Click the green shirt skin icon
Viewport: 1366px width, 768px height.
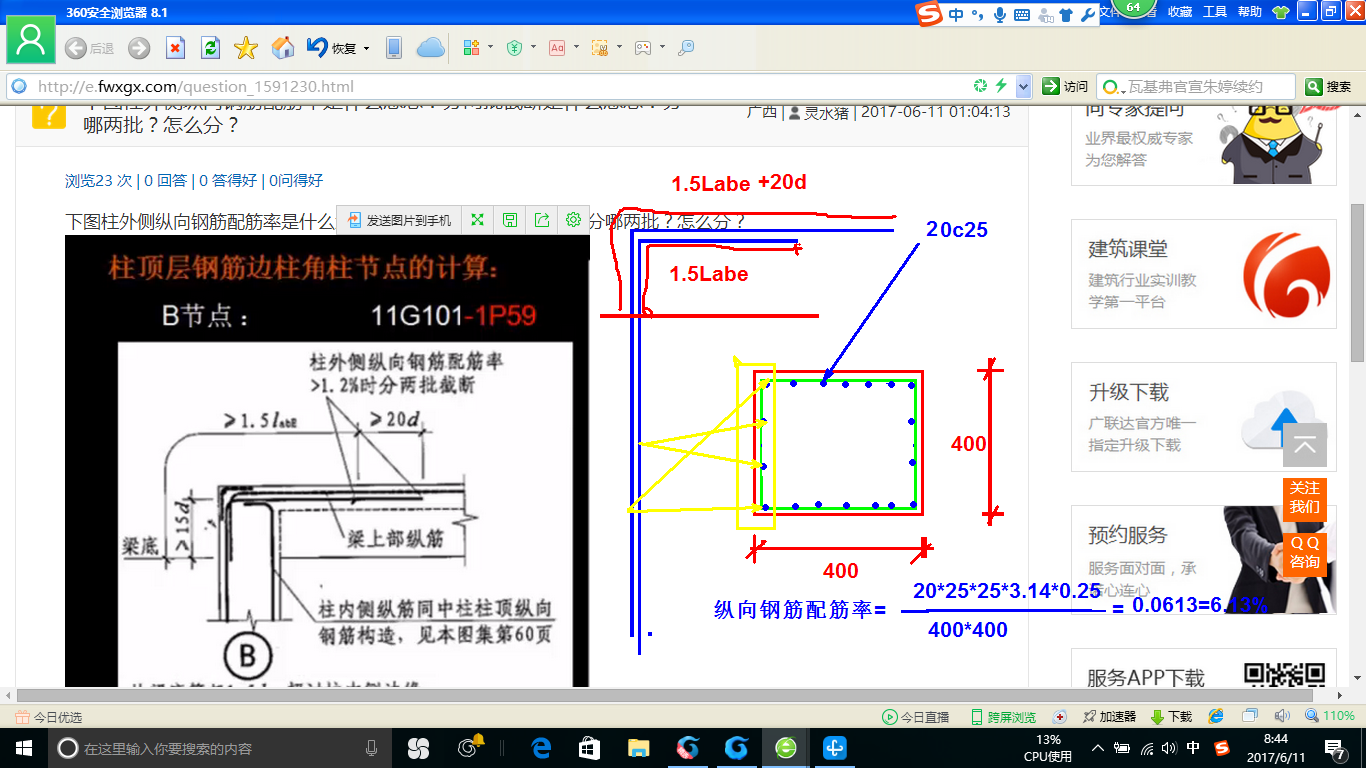(x=1281, y=12)
